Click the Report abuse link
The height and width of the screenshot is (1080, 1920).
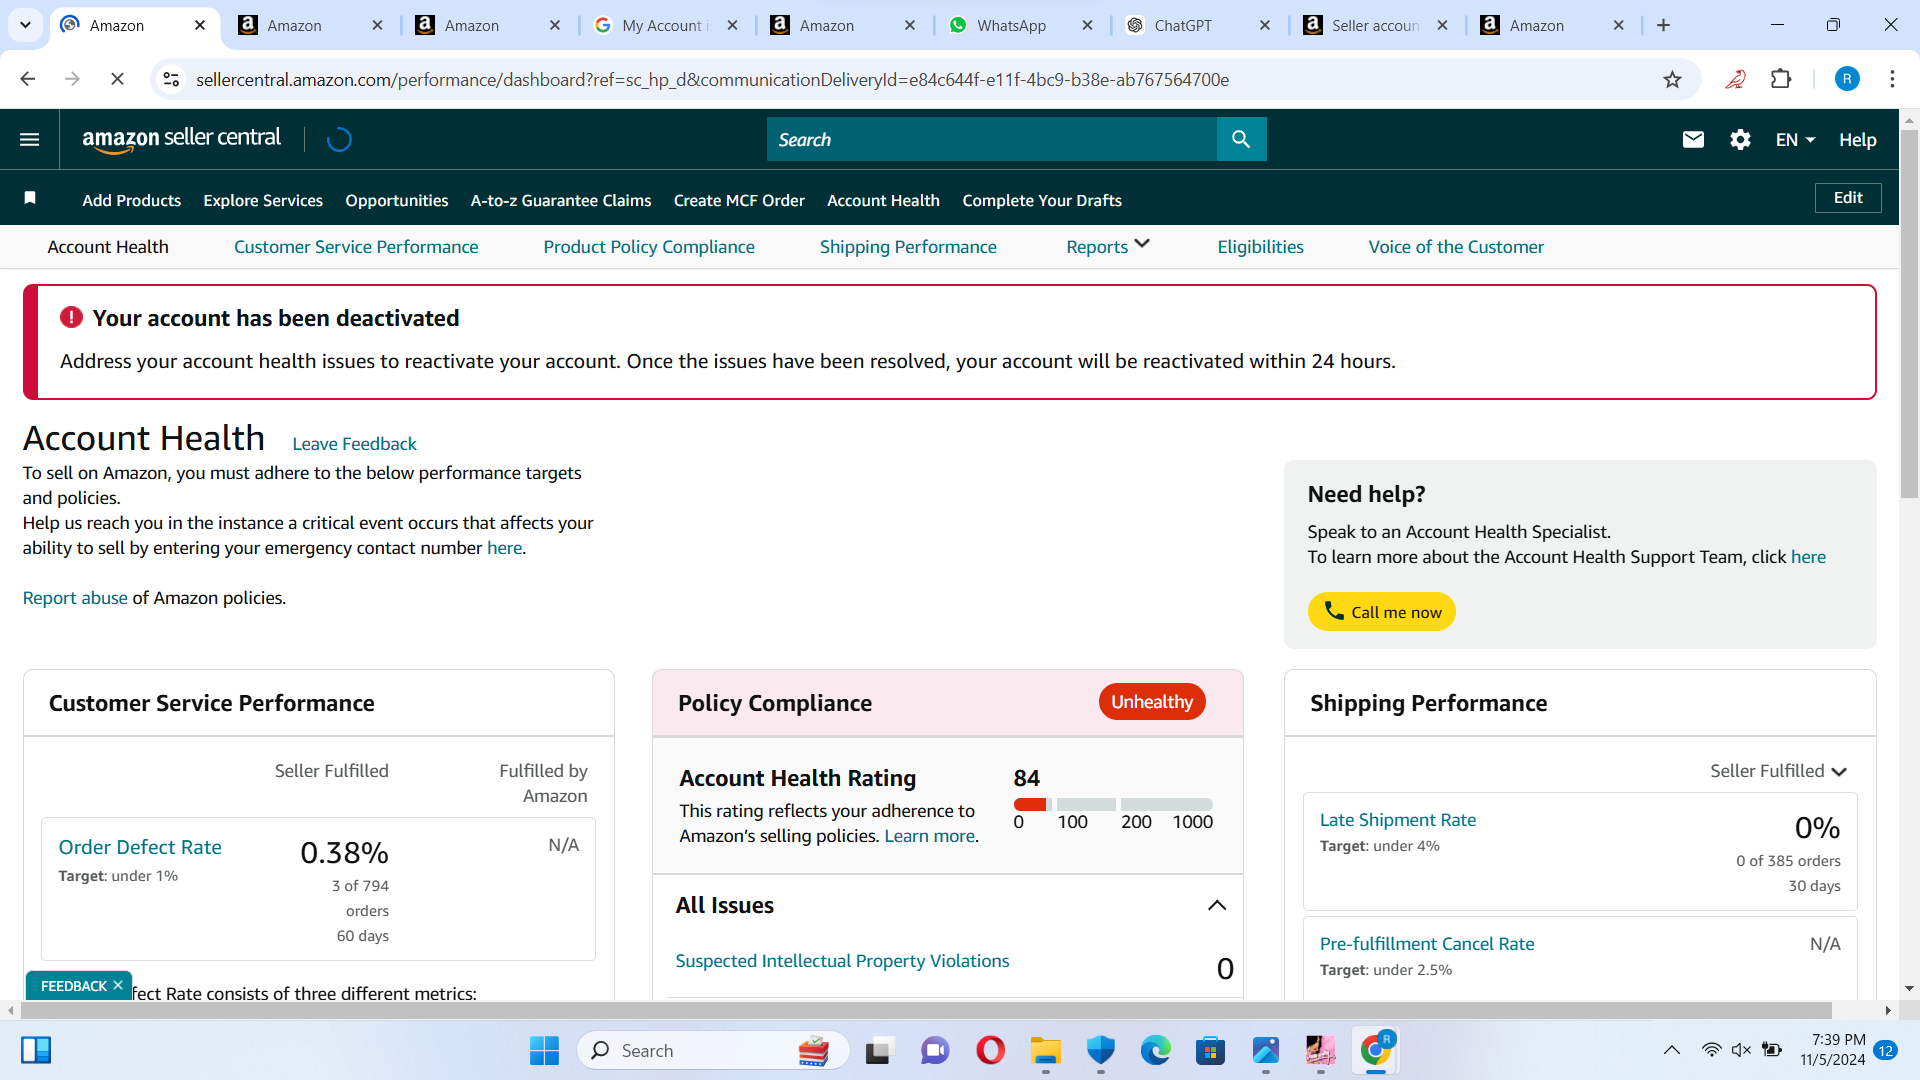(75, 597)
